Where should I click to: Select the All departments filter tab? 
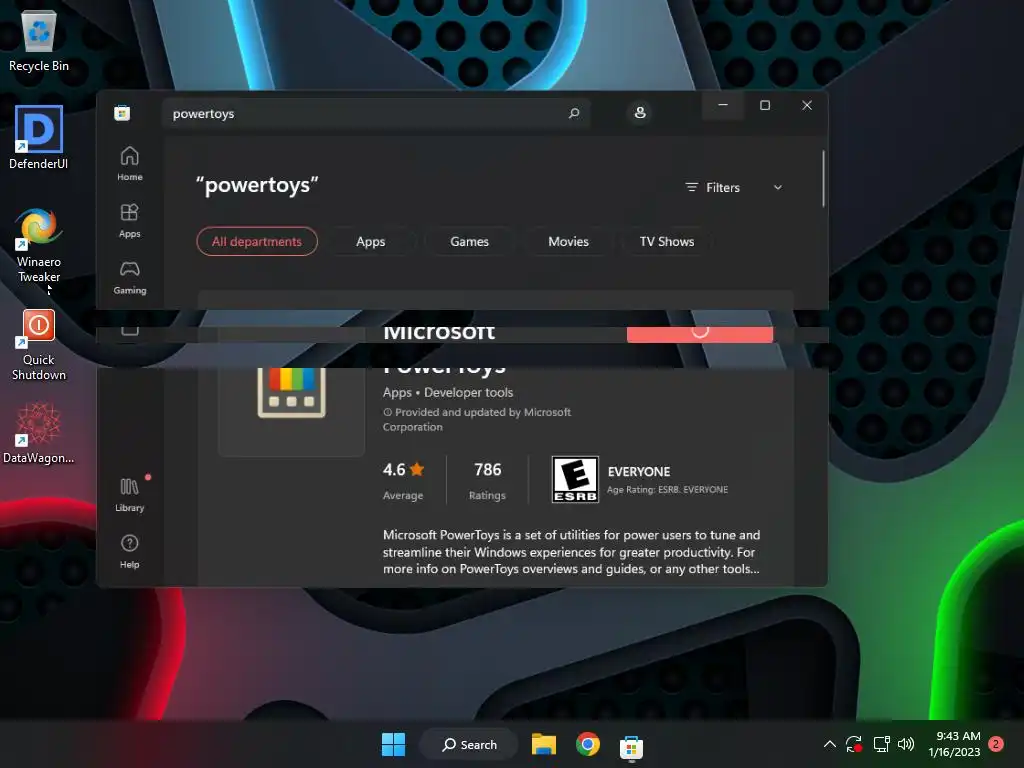click(x=257, y=242)
